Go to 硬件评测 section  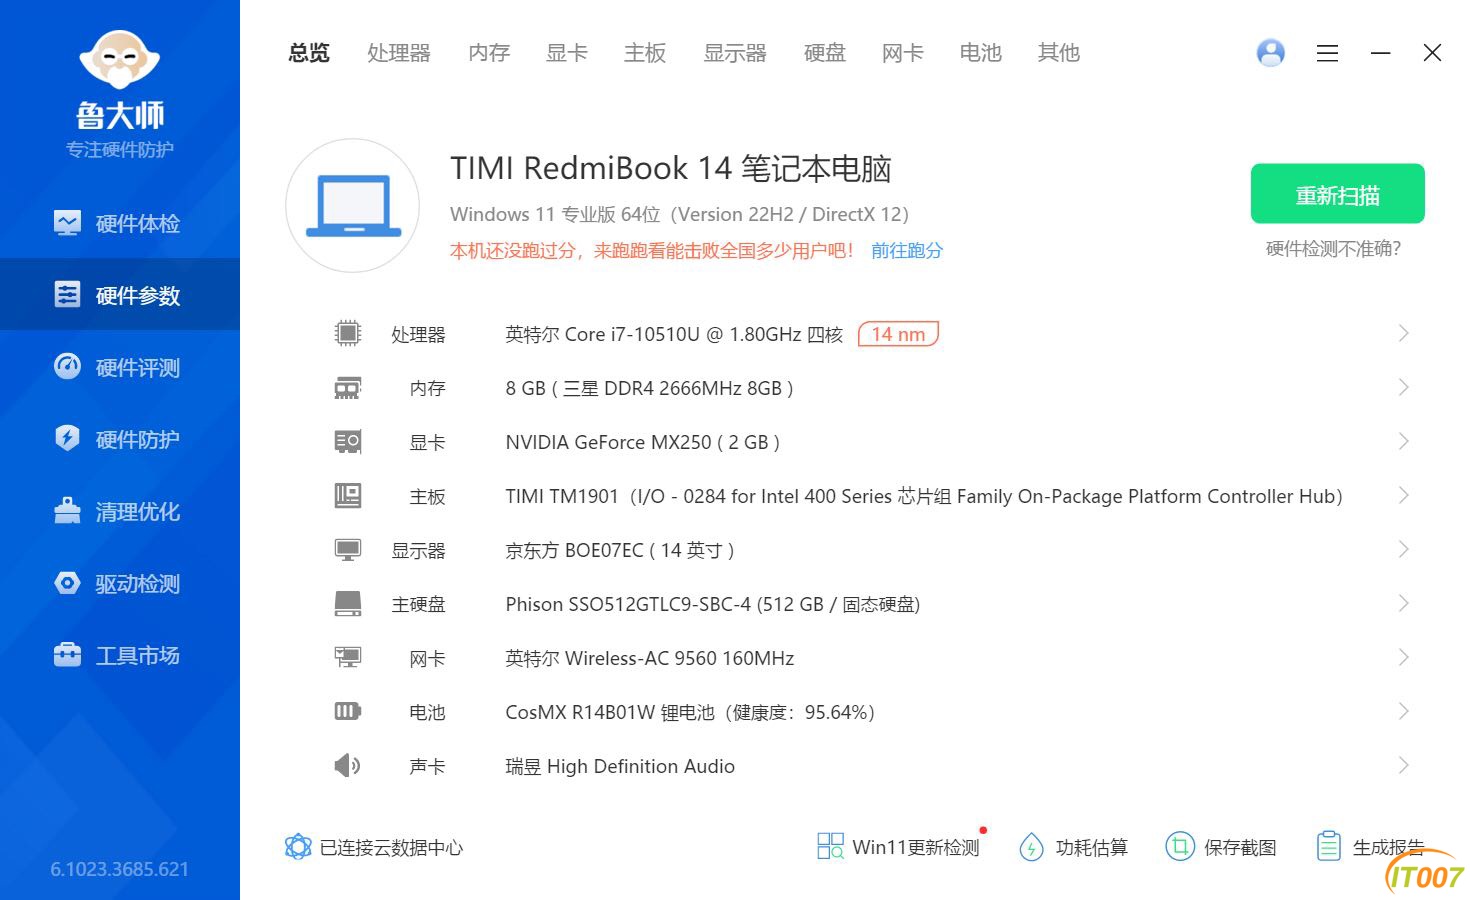[x=119, y=367]
